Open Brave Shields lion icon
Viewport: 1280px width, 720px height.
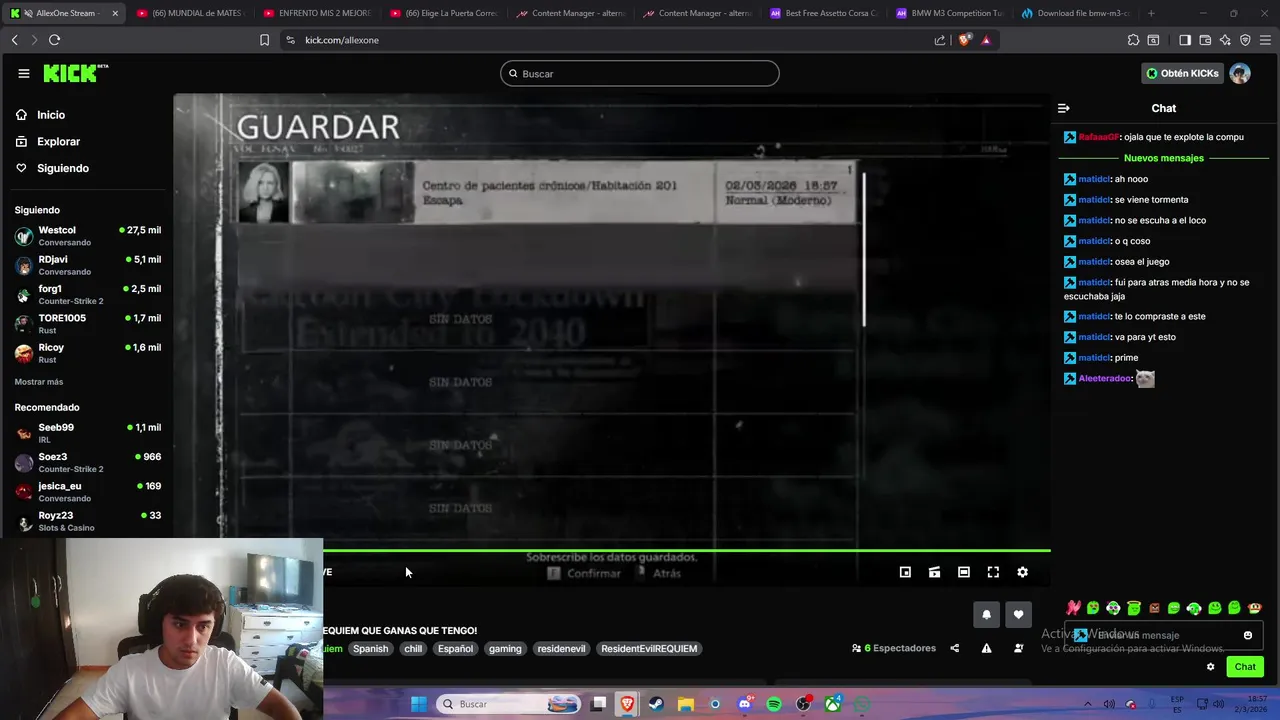[964, 40]
